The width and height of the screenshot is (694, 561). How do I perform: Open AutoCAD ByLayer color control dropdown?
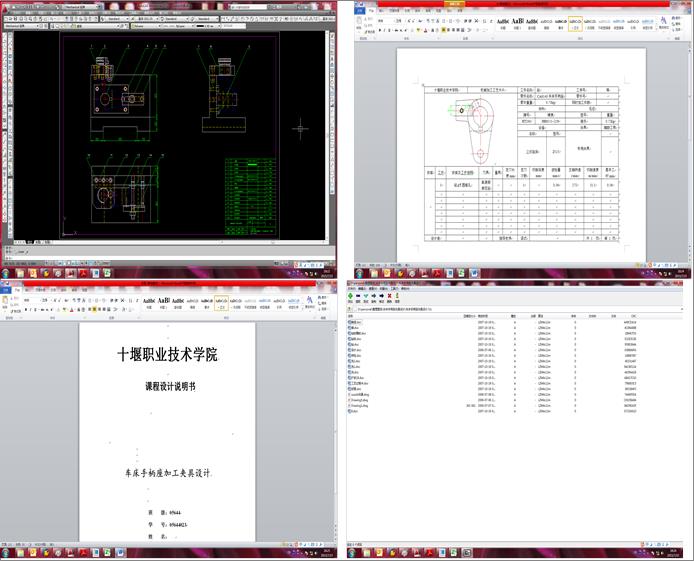[145, 26]
